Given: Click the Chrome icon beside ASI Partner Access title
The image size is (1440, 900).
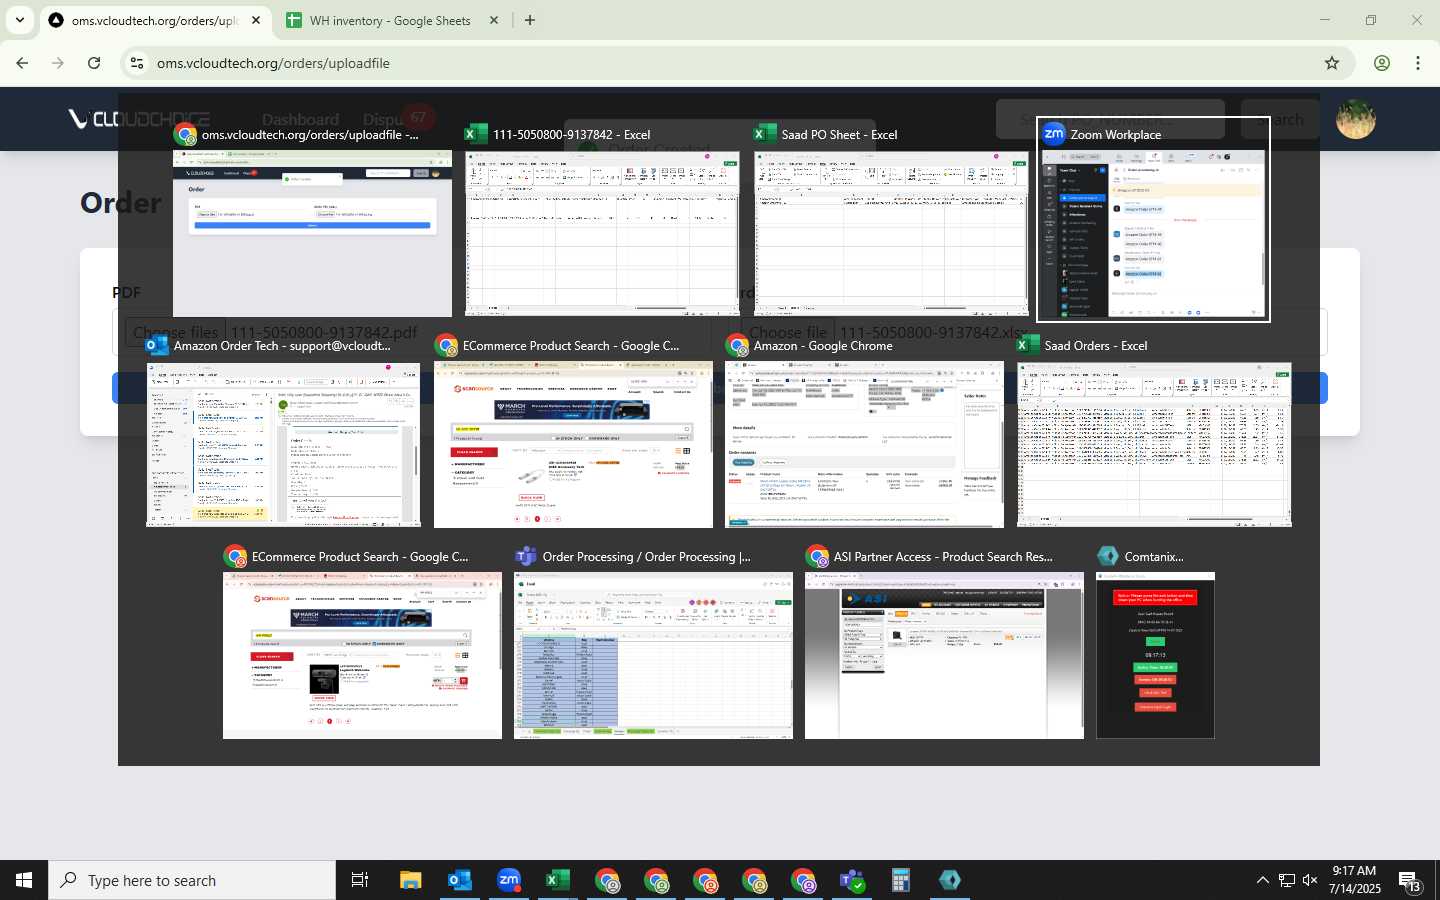Looking at the screenshot, I should point(817,556).
